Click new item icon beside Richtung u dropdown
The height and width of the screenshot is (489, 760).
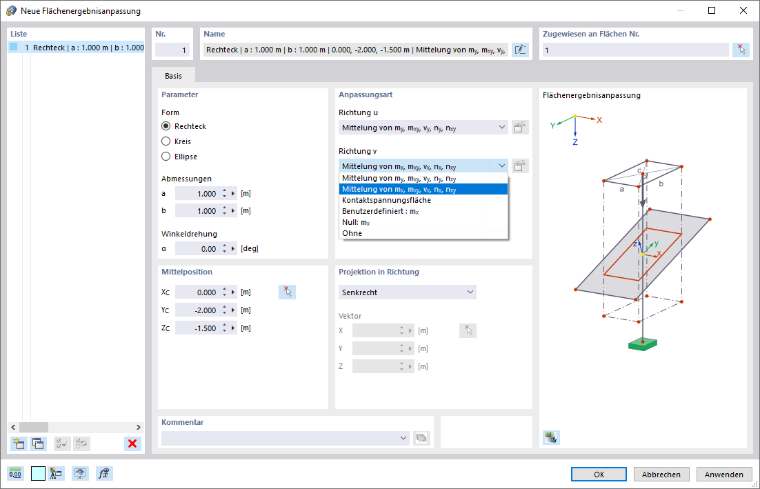coord(520,127)
